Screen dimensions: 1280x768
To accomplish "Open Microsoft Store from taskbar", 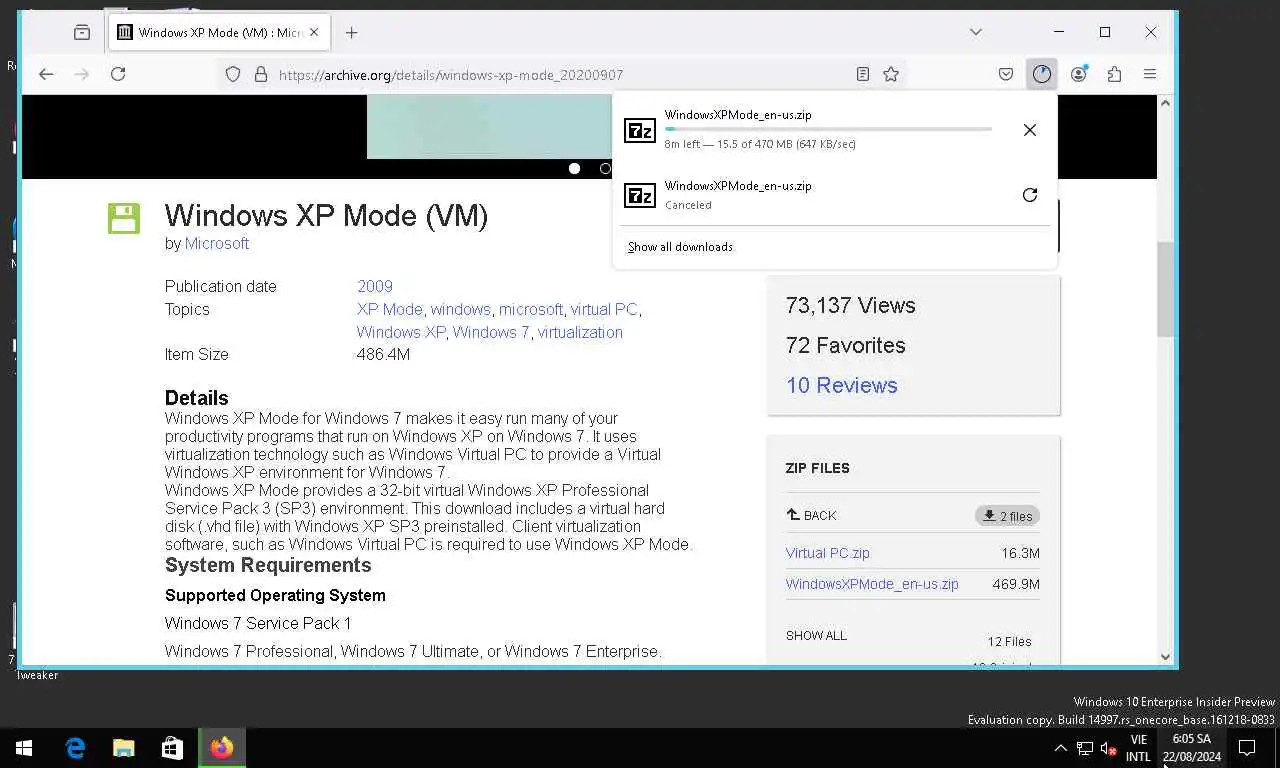I will click(172, 748).
